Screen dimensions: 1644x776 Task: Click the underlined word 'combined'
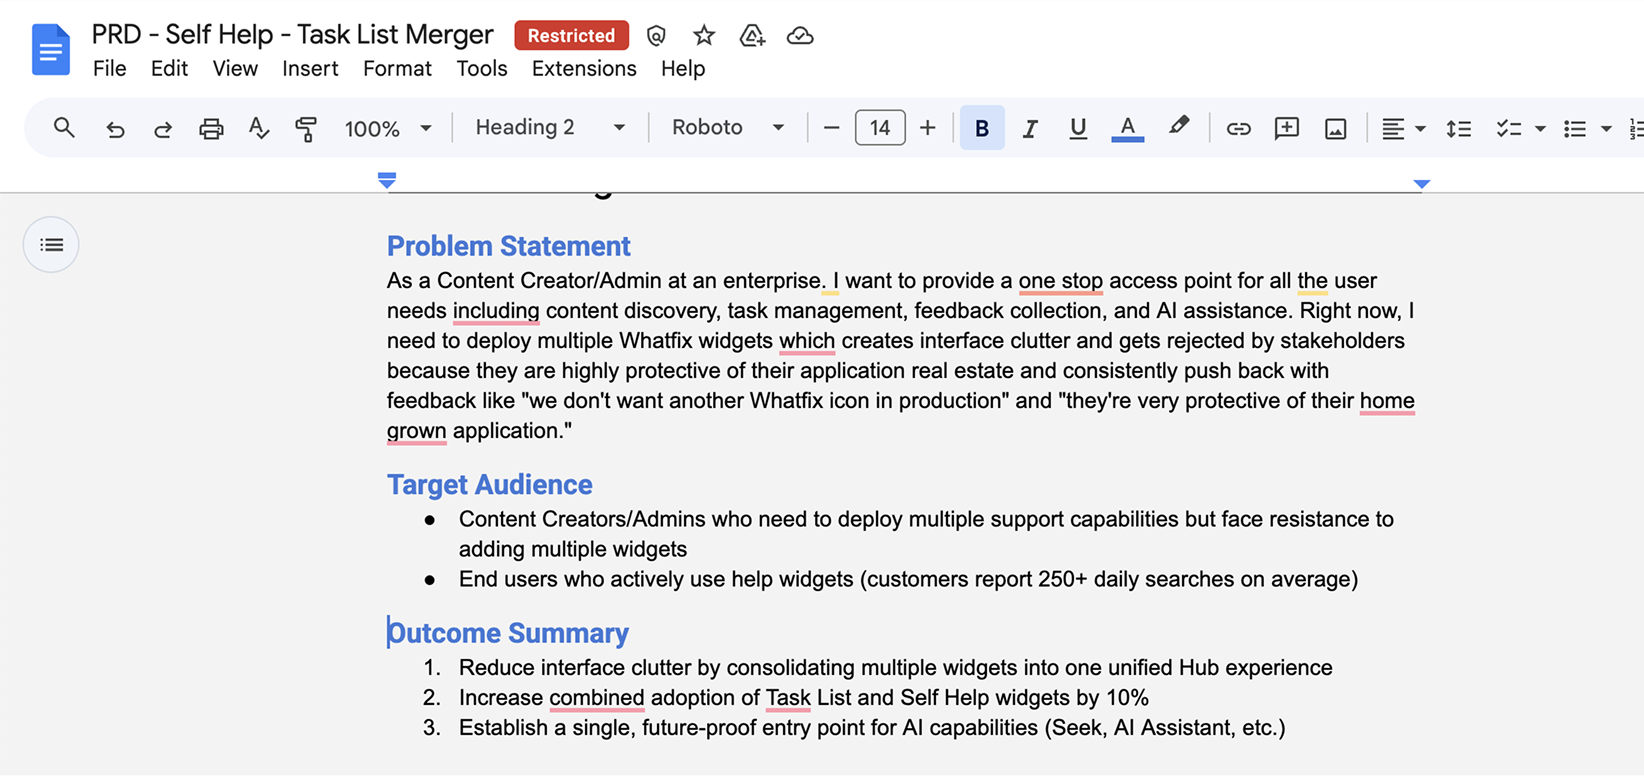[x=597, y=698]
